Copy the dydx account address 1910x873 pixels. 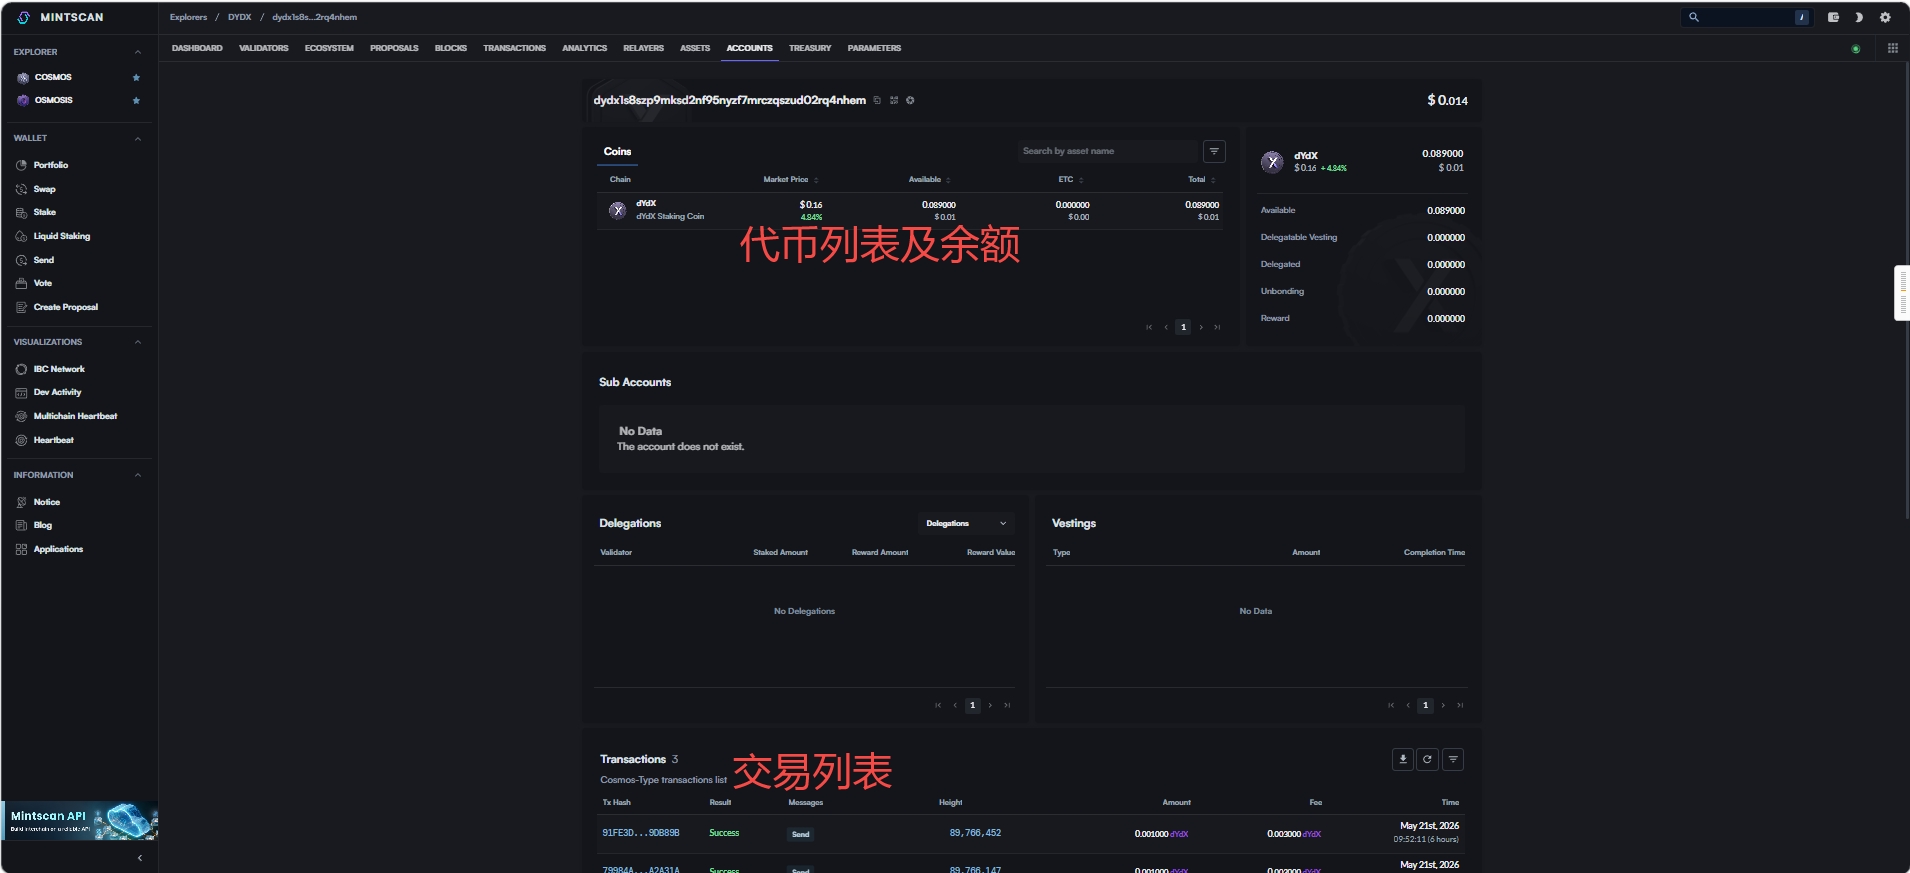[x=877, y=100]
